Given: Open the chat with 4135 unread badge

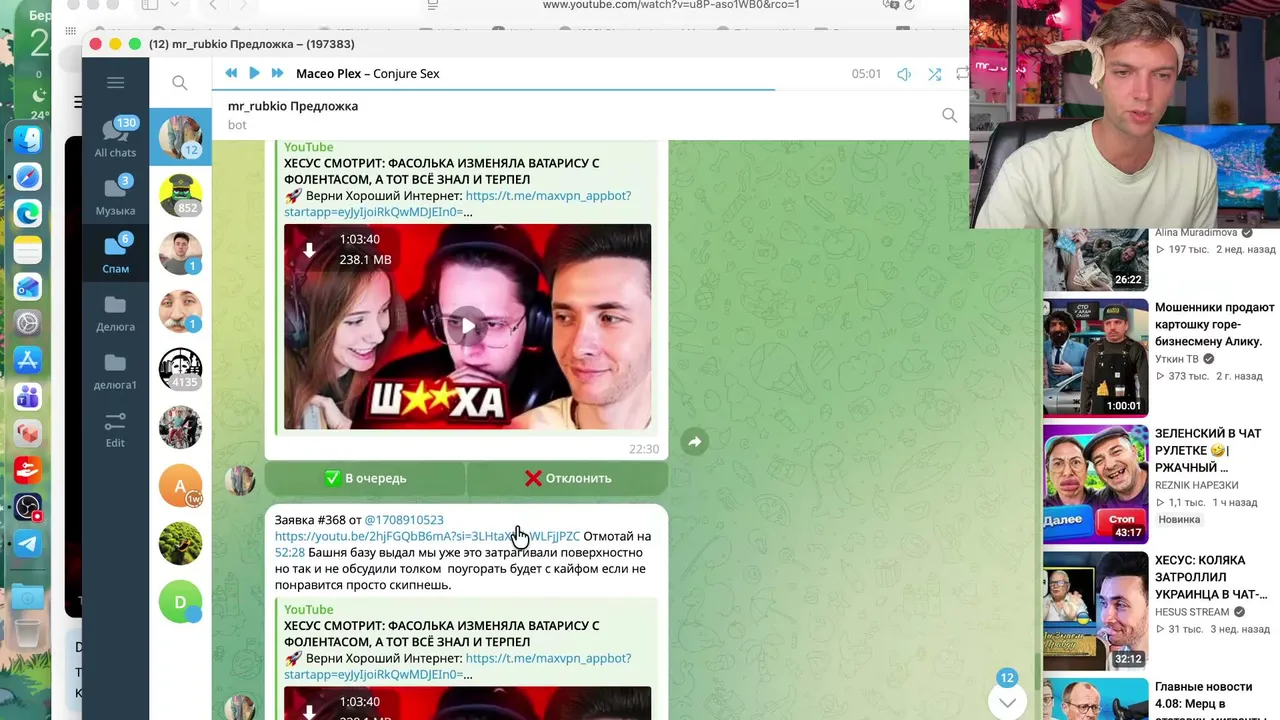Looking at the screenshot, I should (180, 369).
